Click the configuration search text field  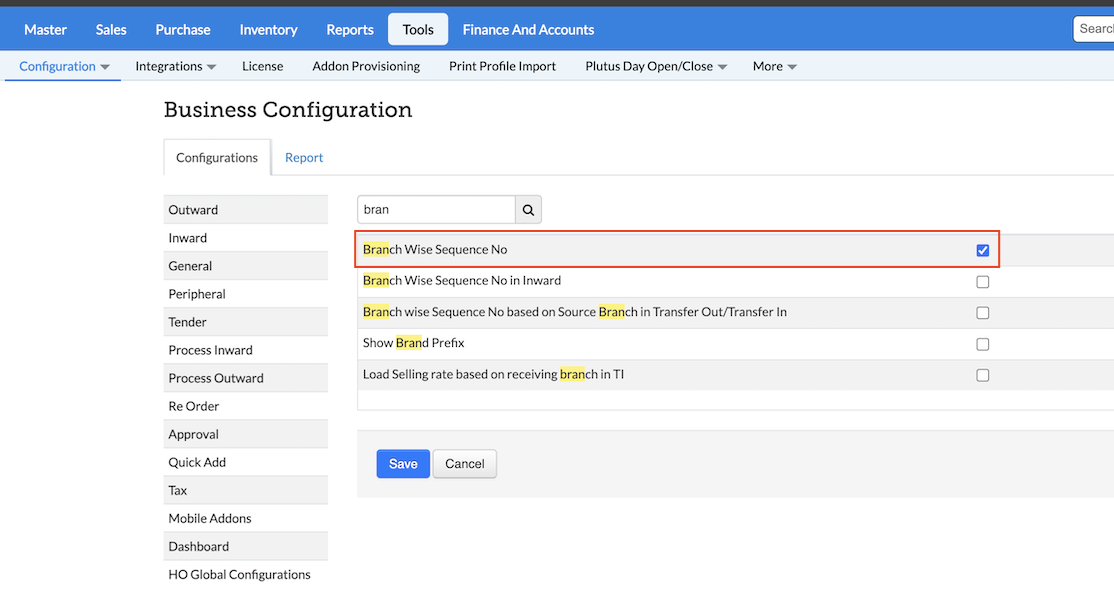click(436, 210)
